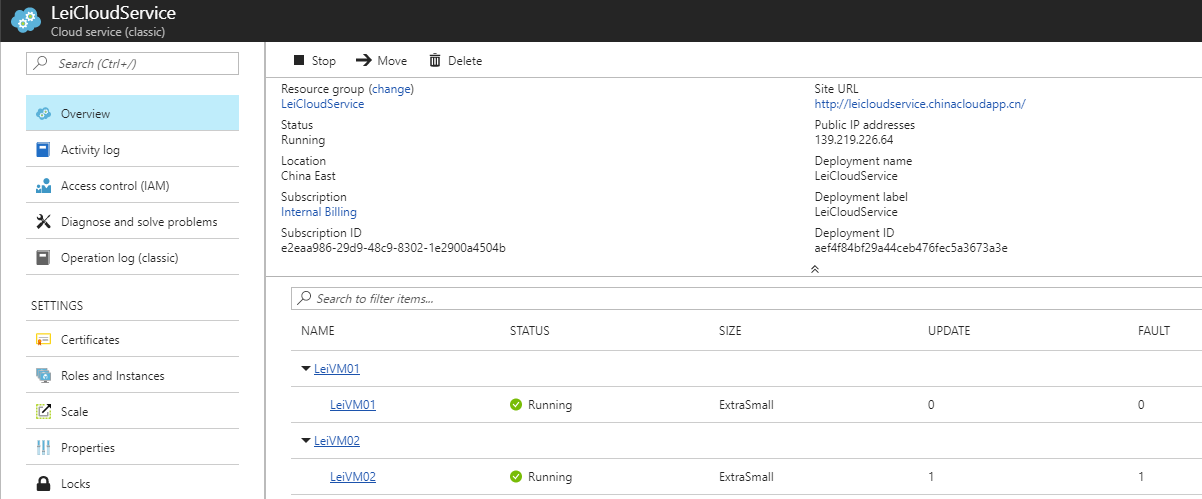Image resolution: width=1202 pixels, height=499 pixels.
Task: Open Roles and Instances settings item
Action: click(x=133, y=376)
